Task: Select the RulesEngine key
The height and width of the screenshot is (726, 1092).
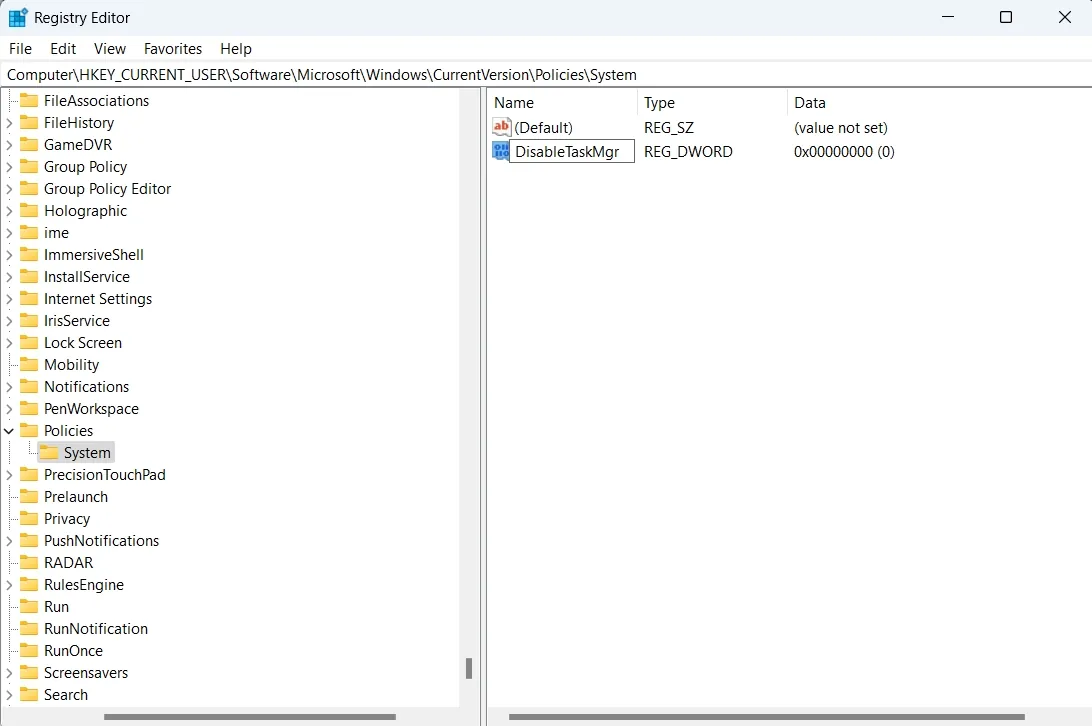Action: [x=84, y=585]
